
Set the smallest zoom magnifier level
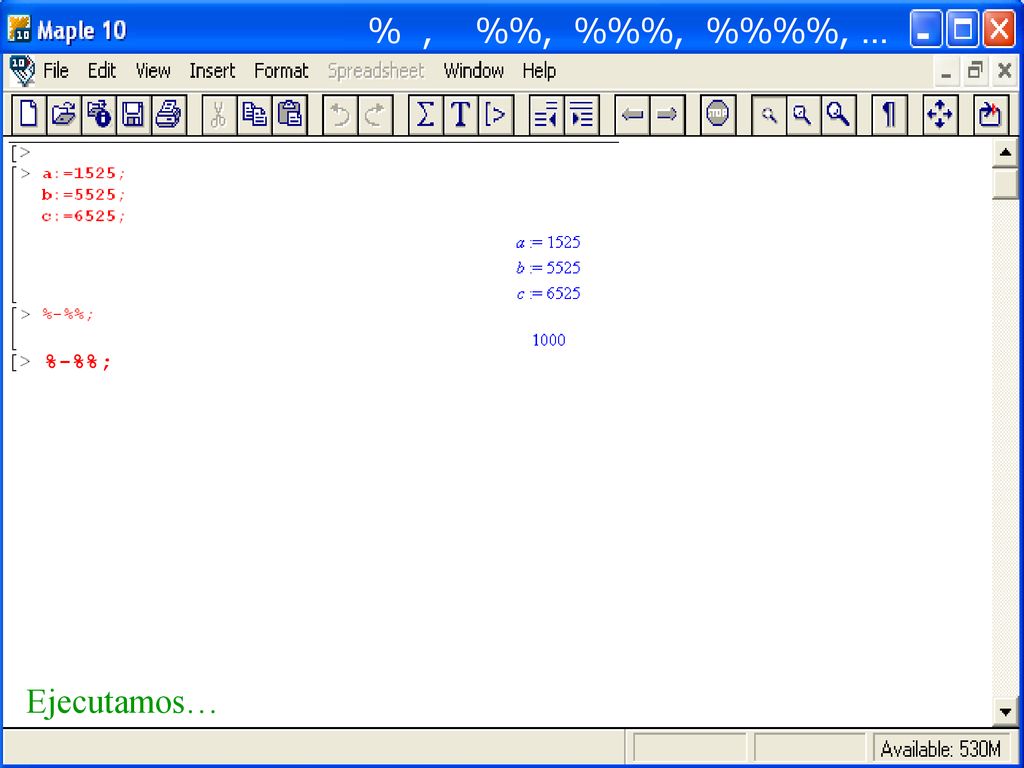tap(769, 115)
